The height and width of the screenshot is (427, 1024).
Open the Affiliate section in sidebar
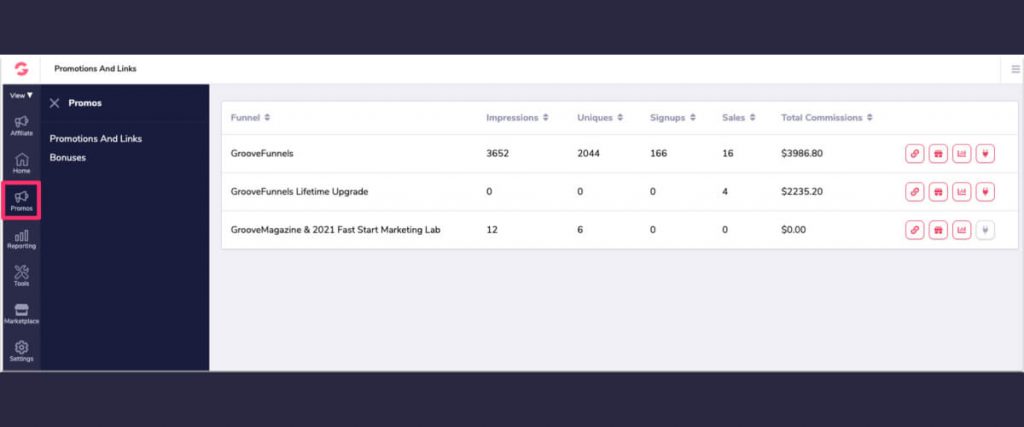click(x=21, y=125)
